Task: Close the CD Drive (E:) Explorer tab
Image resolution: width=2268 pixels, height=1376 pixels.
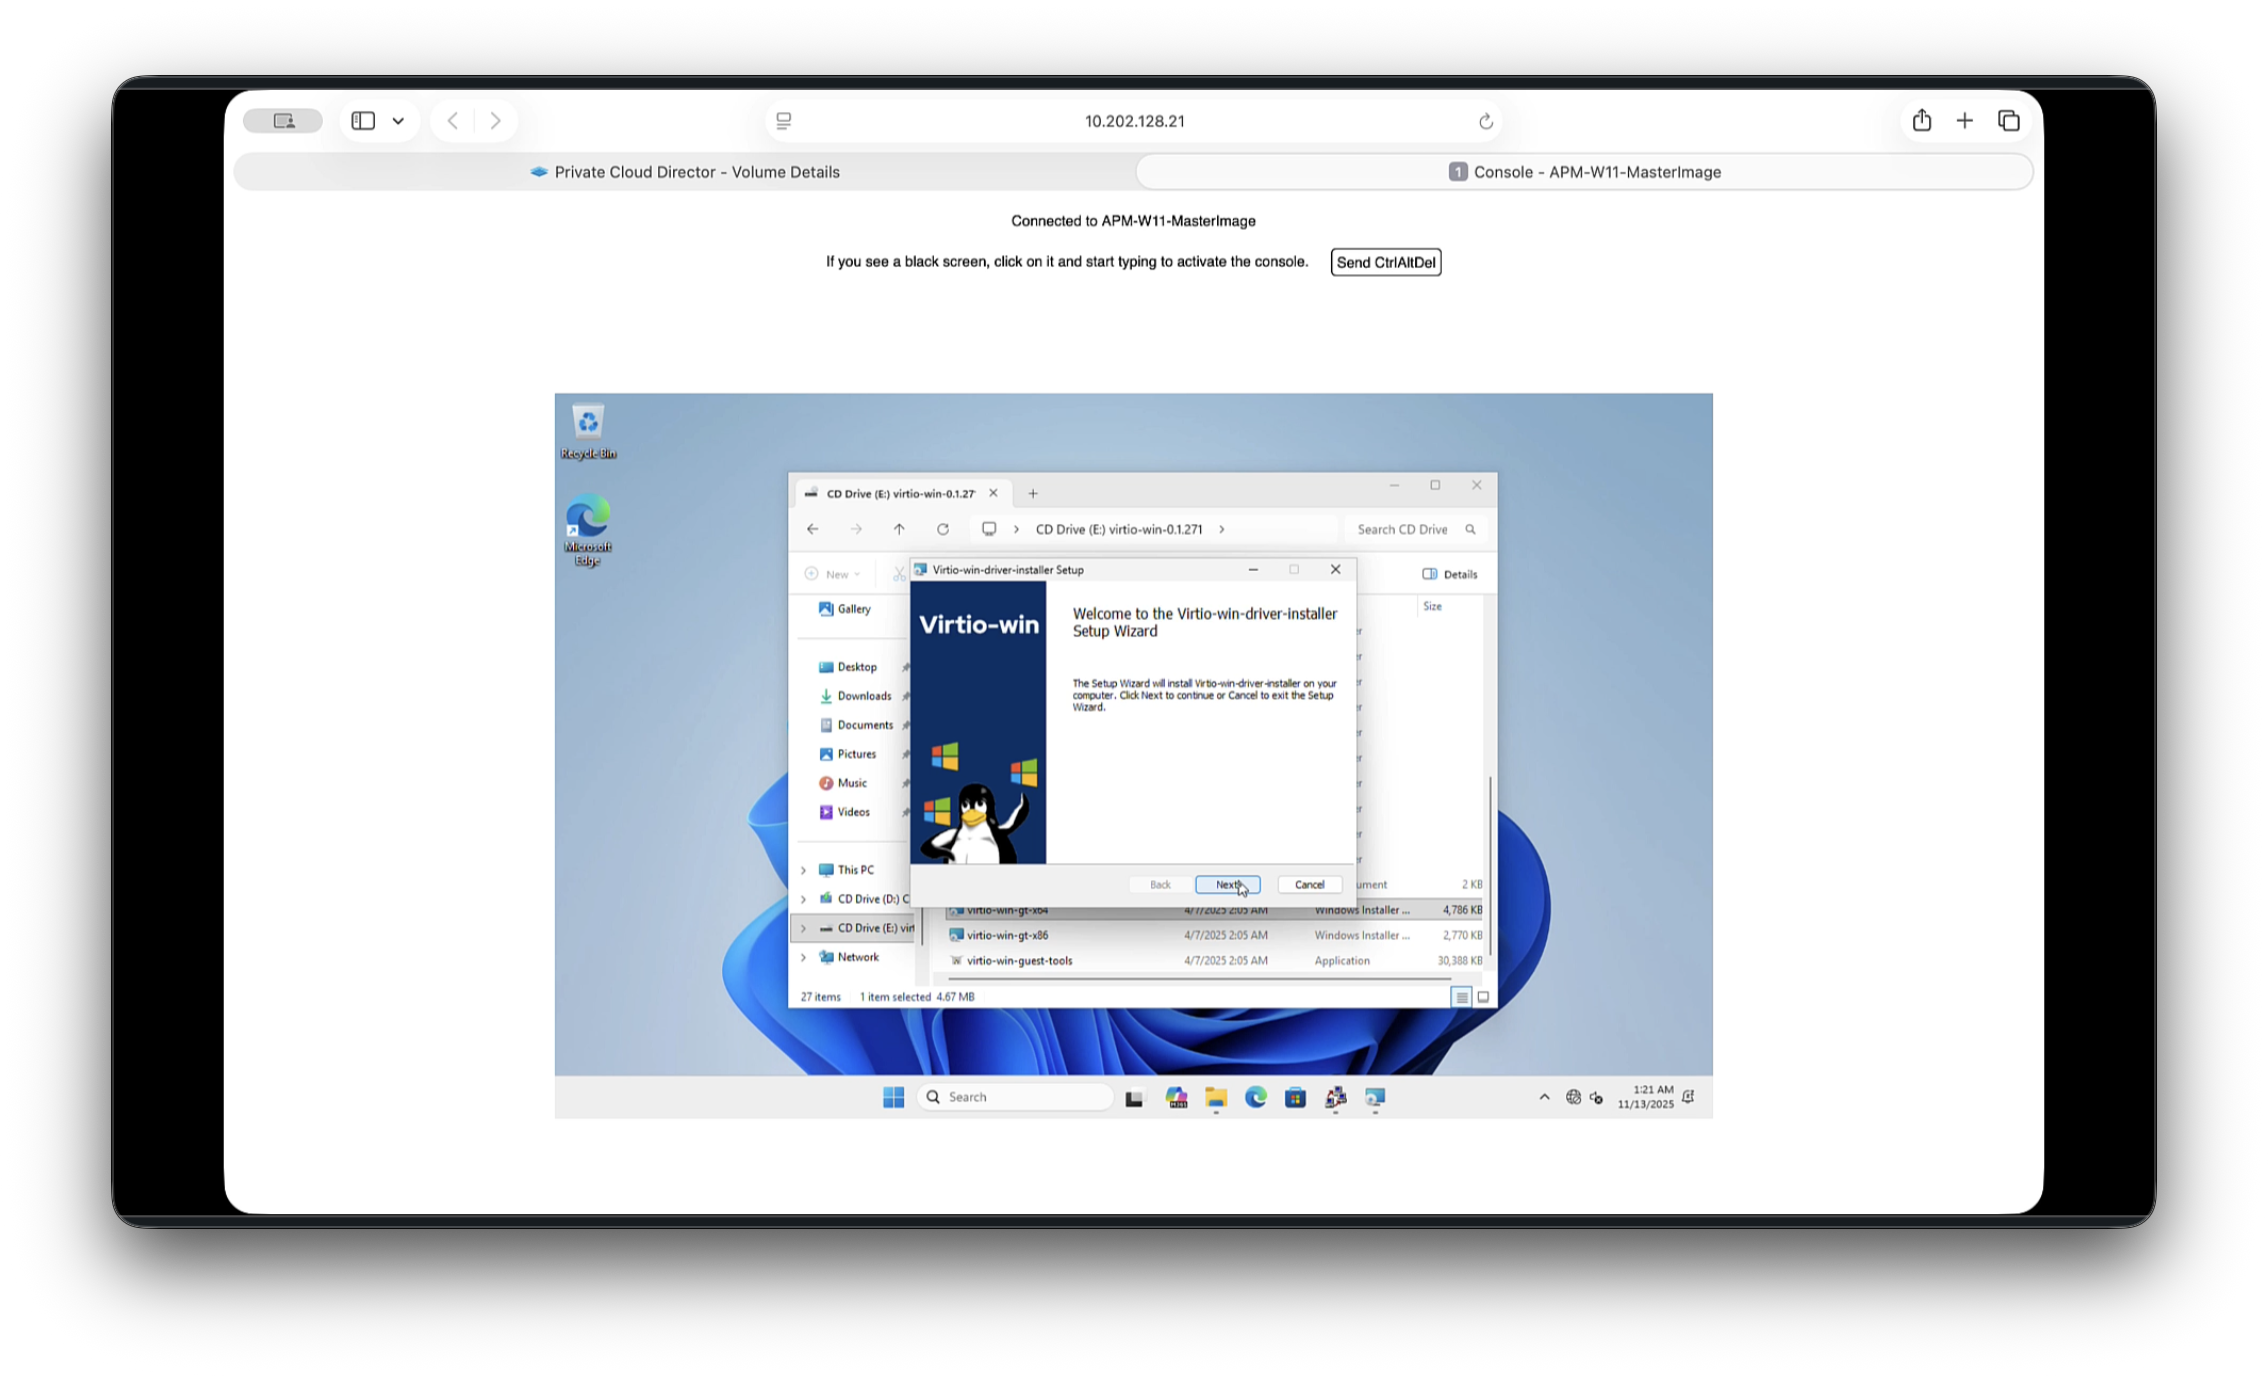Action: pyautogui.click(x=993, y=493)
